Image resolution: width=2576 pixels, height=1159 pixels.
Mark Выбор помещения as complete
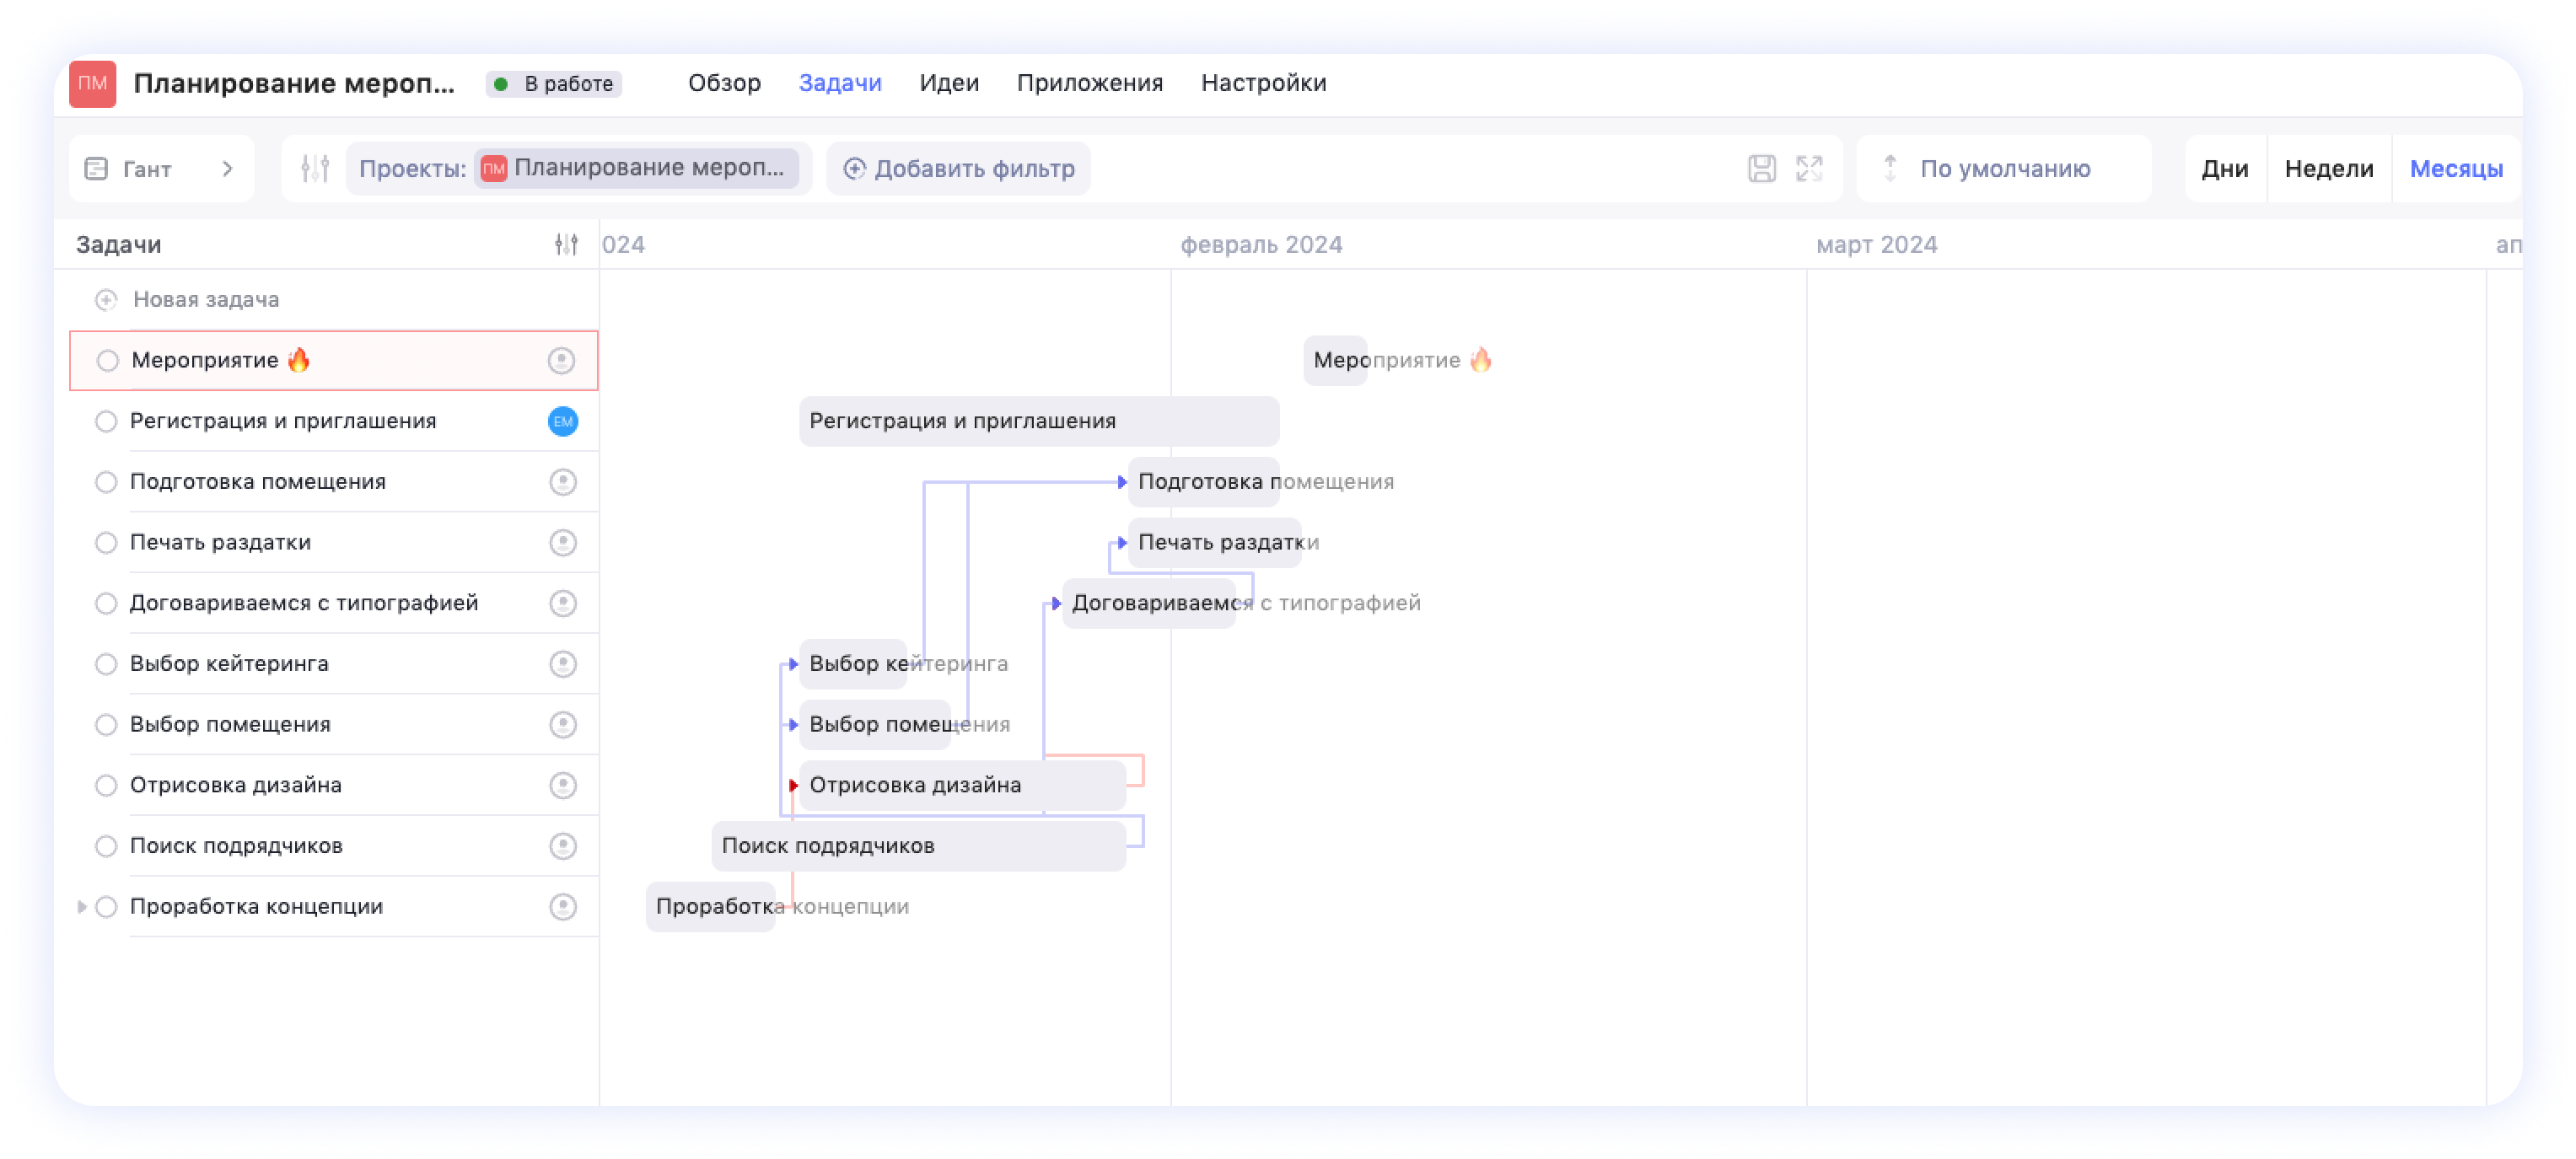click(106, 725)
